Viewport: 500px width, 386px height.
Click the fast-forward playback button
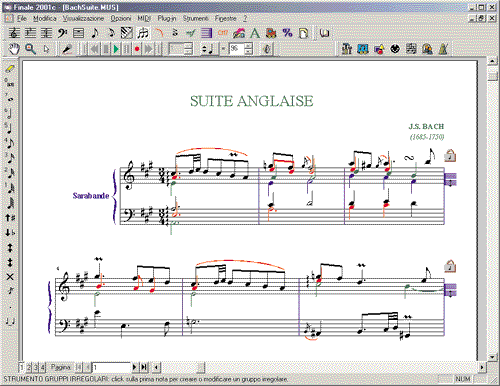[149, 49]
